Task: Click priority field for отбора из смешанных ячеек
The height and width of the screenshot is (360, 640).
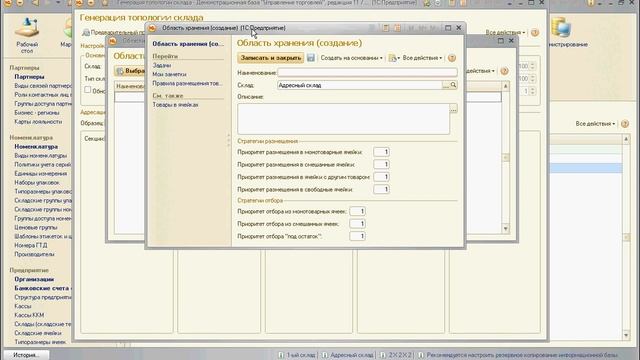Action: (x=357, y=224)
